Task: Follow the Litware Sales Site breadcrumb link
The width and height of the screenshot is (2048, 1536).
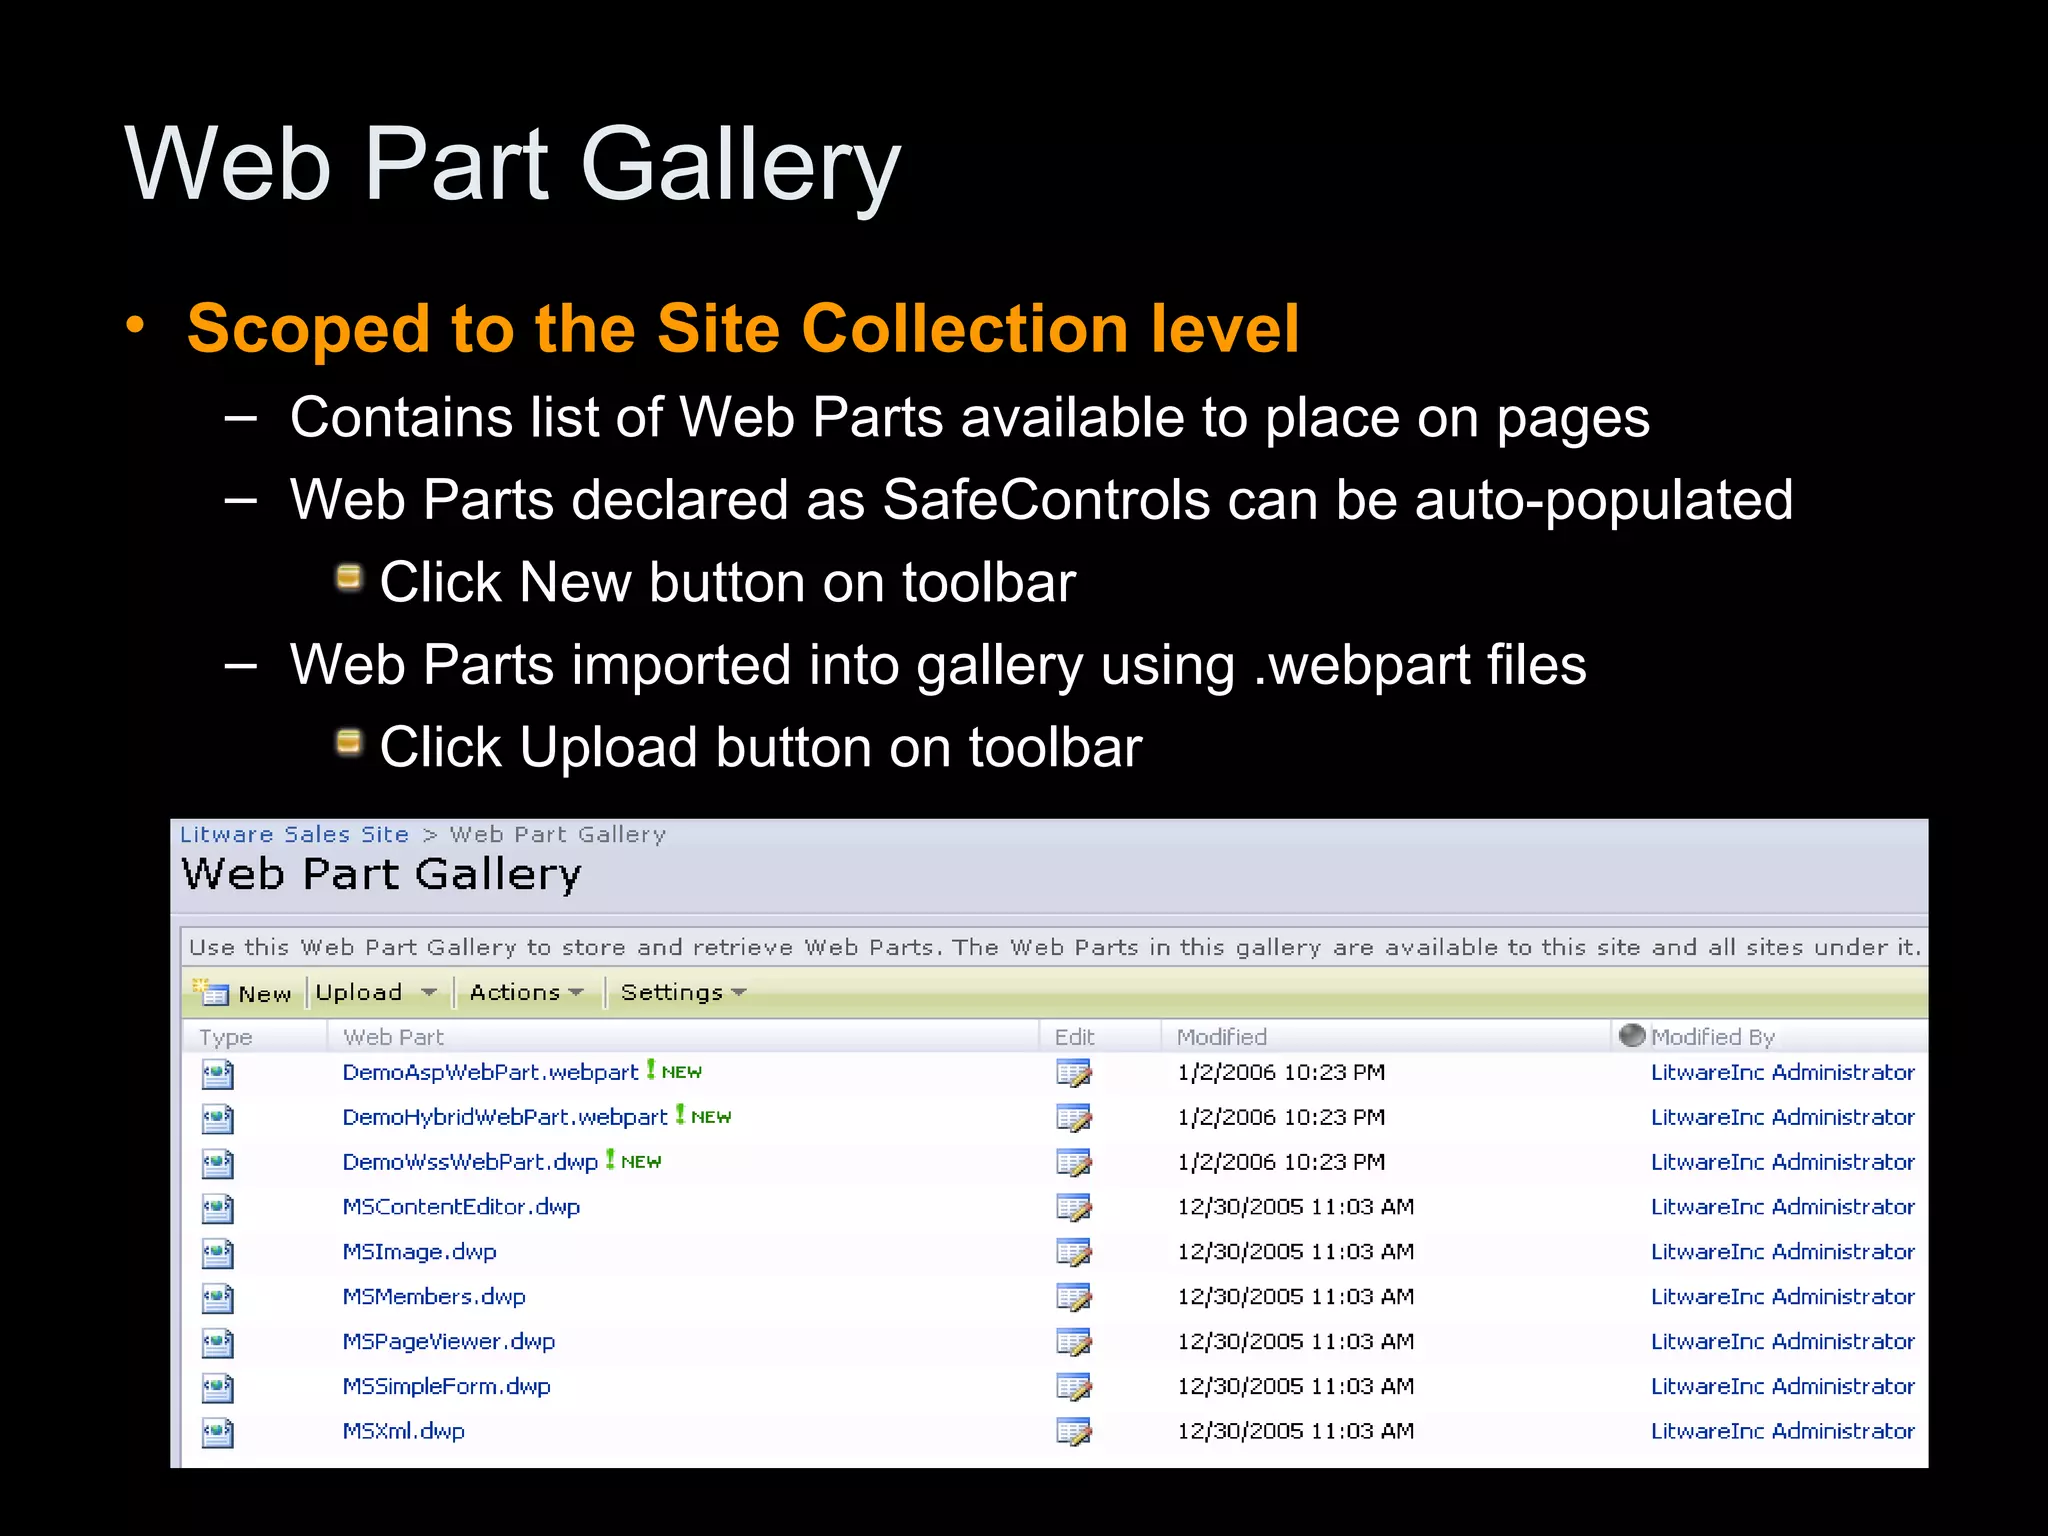Action: pos(294,834)
